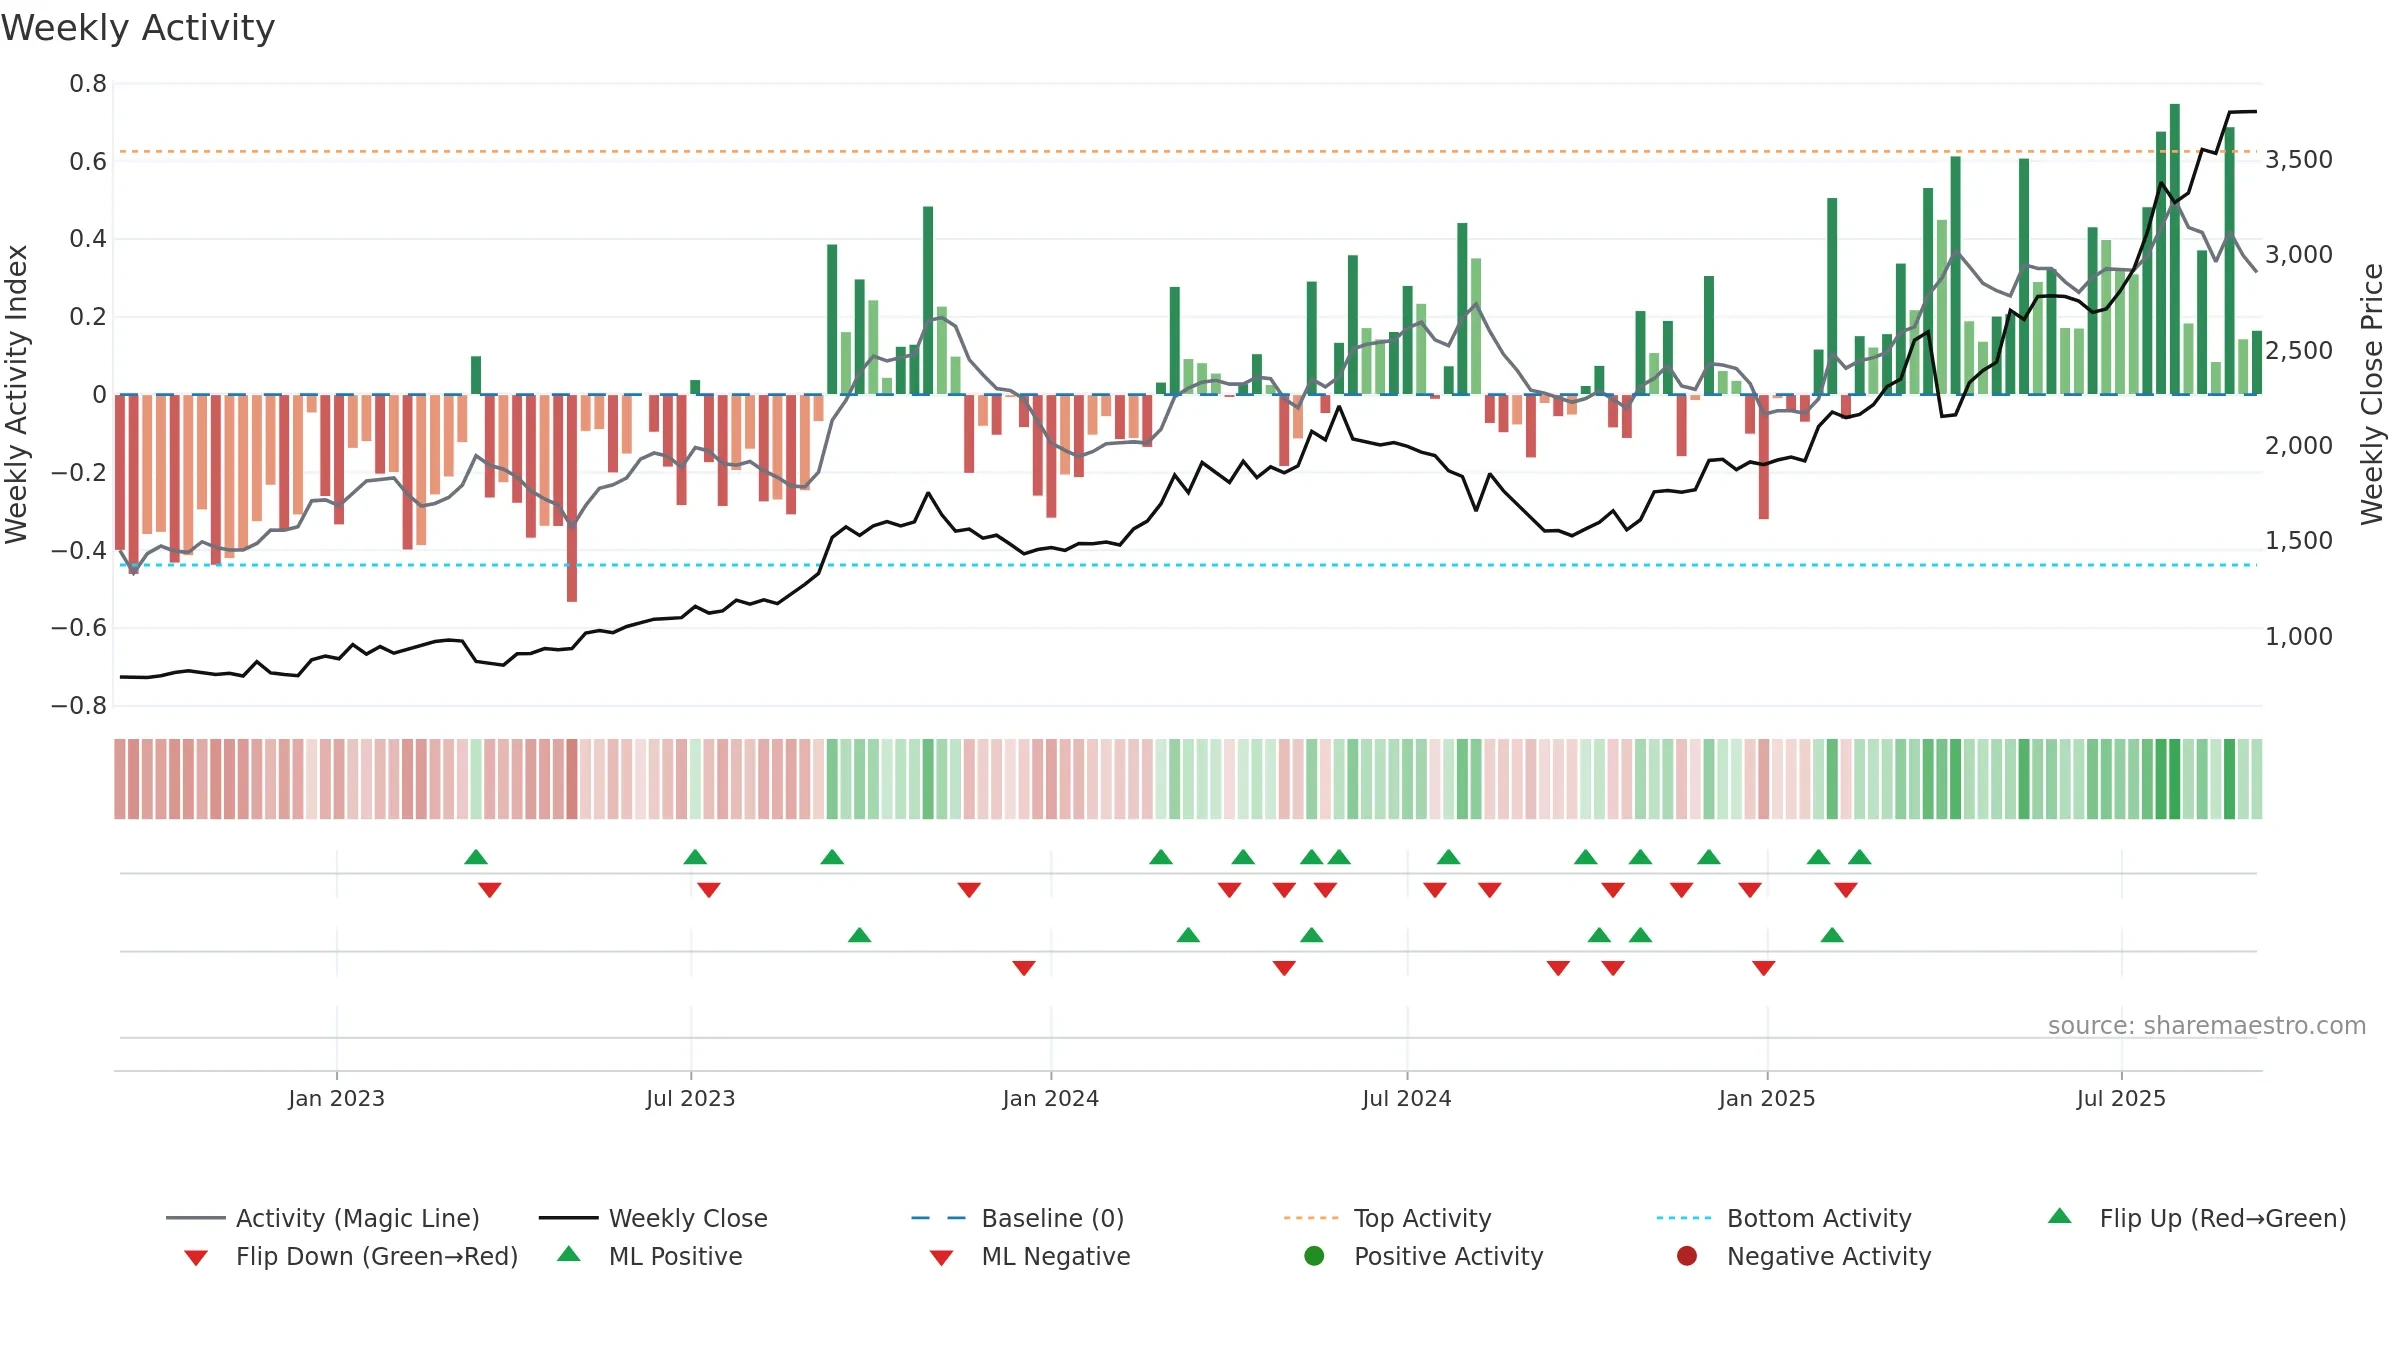Viewport: 2400px width, 1350px height.
Task: Toggle the Baseline (0) legend entry
Action: 1018,1218
